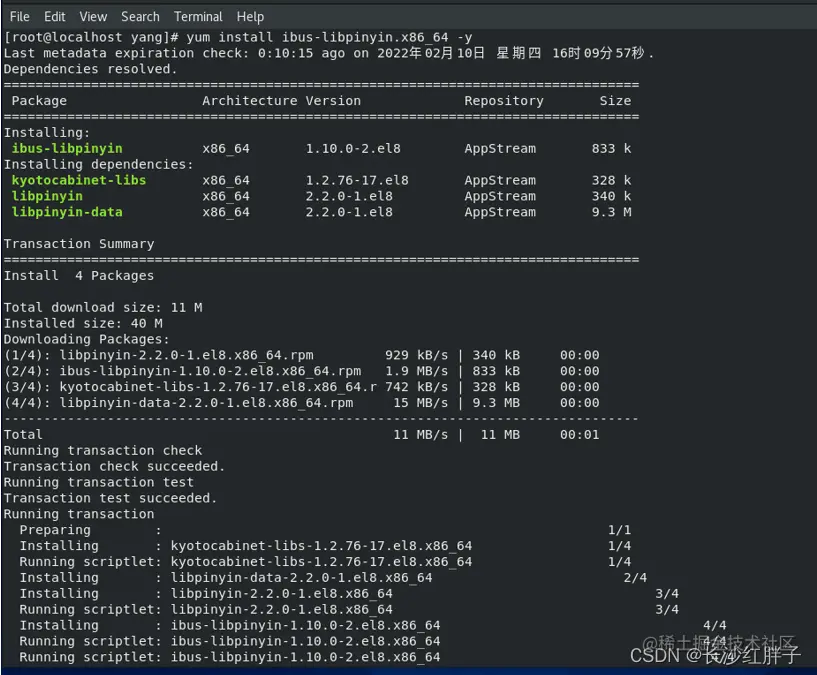
Task: Click the 1/1 progress counter
Action: click(620, 530)
